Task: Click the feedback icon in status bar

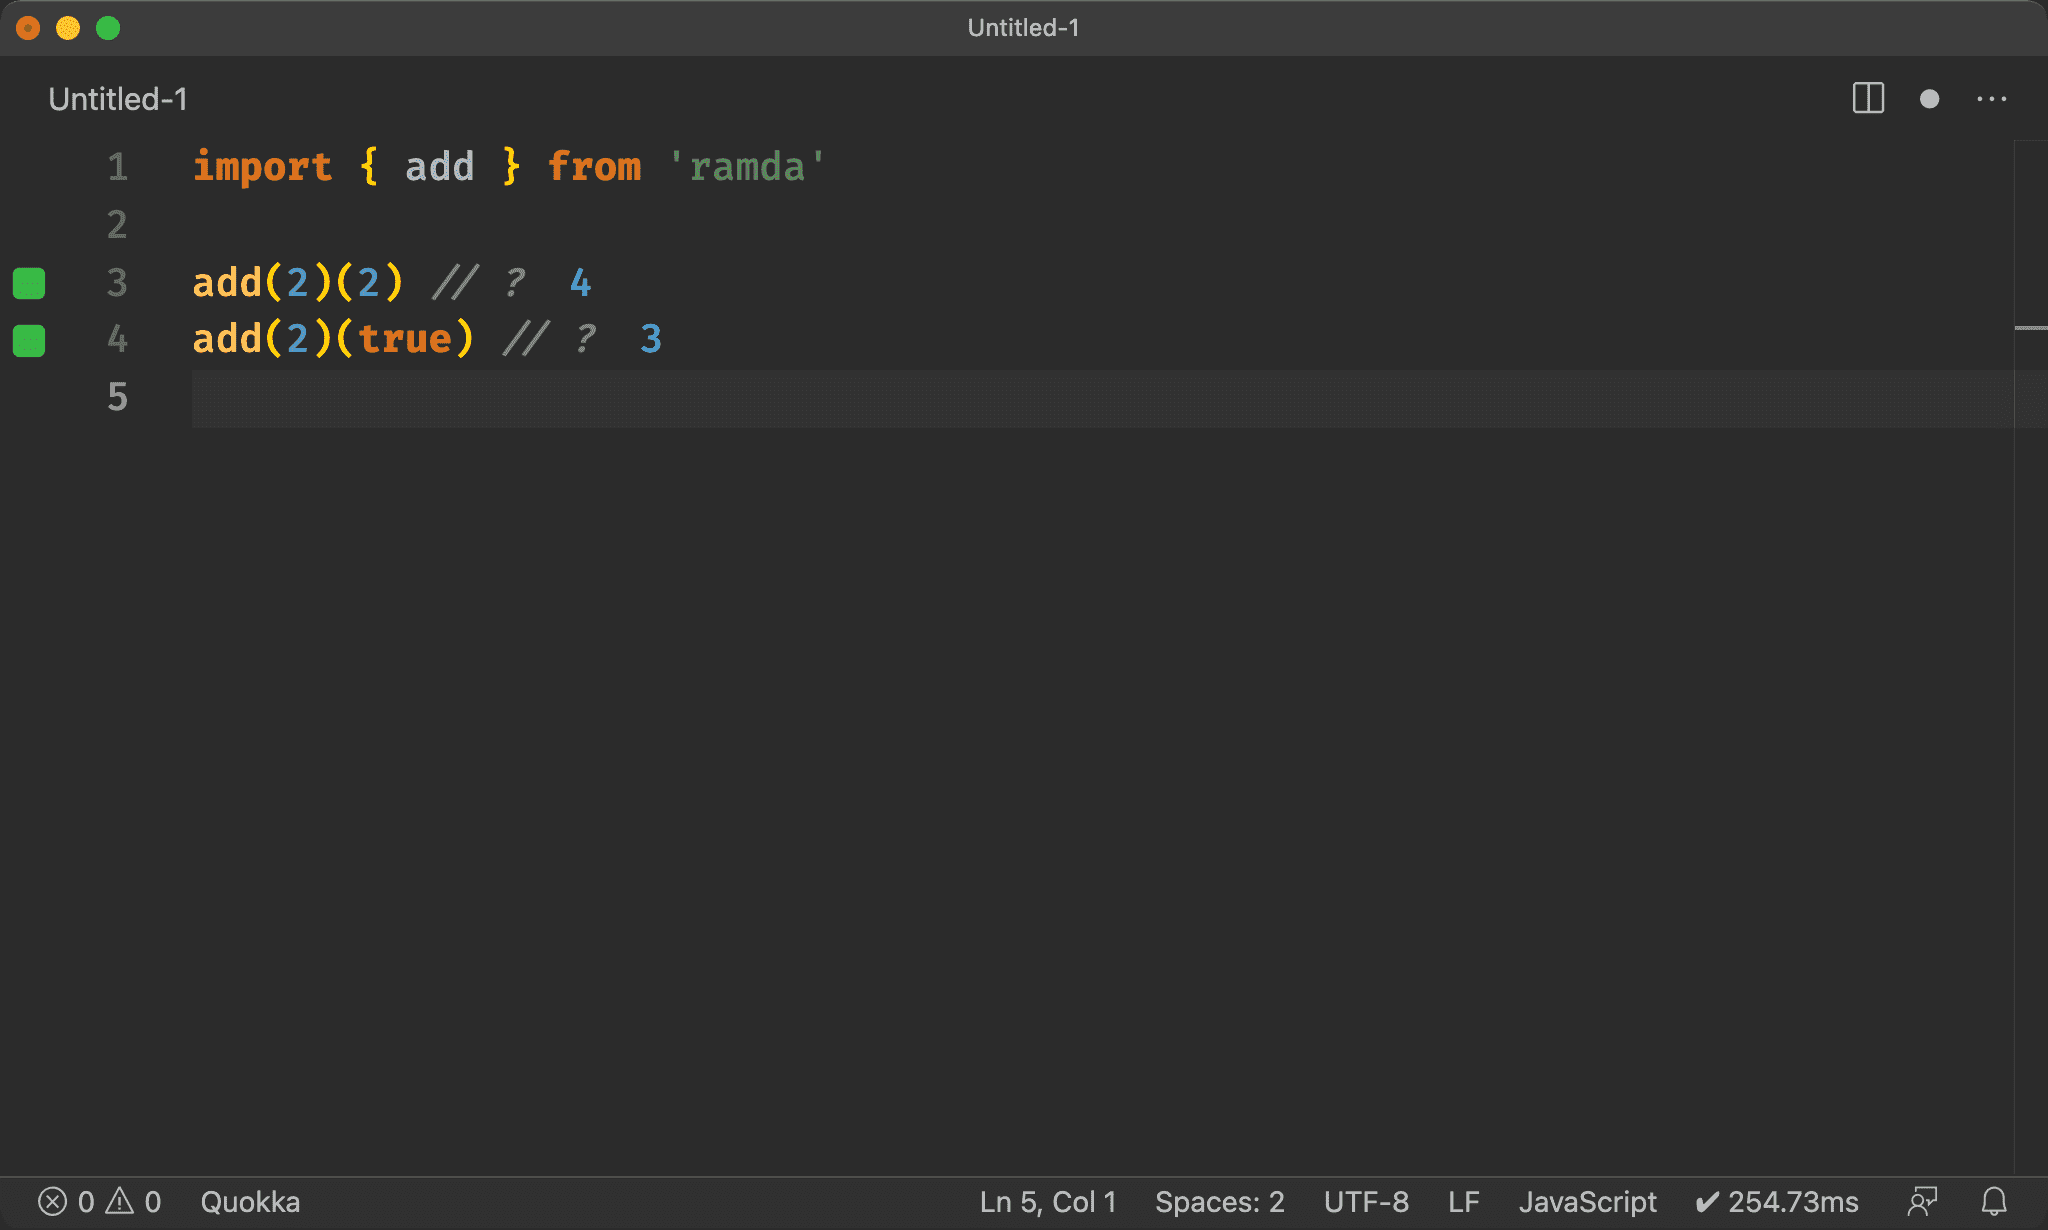Action: click(x=1922, y=1201)
